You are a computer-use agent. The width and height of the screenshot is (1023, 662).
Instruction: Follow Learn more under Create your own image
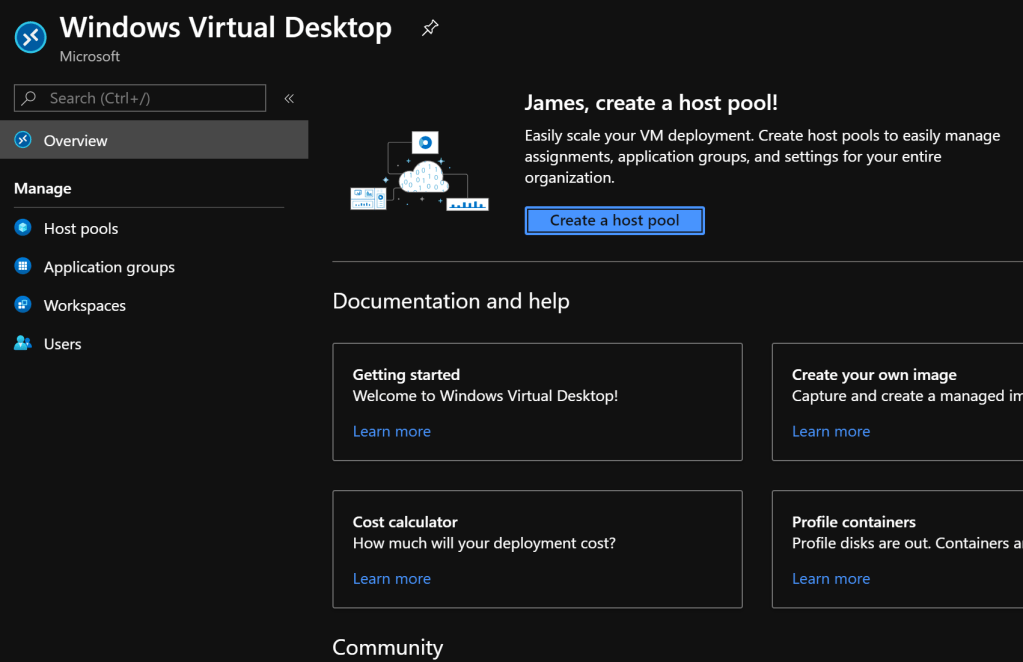(831, 431)
